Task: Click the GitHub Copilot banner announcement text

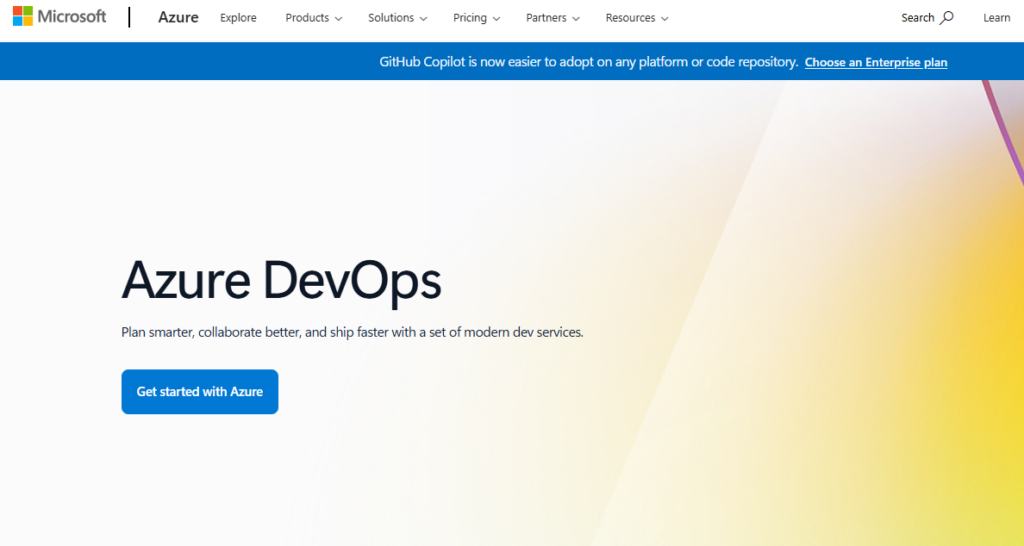Action: click(x=588, y=62)
